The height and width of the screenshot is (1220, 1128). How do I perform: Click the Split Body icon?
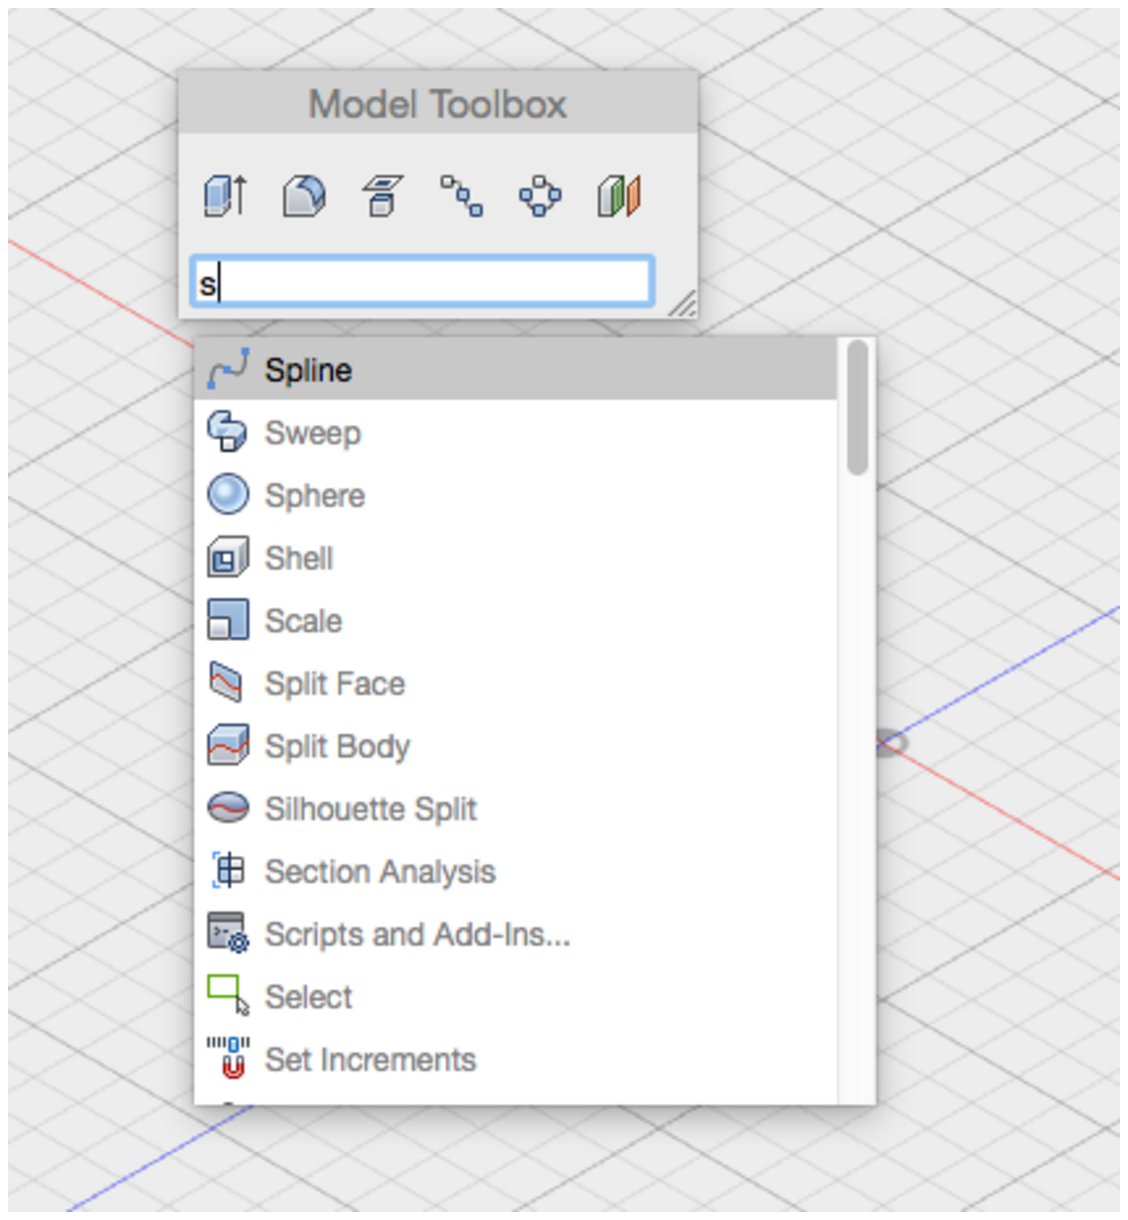pyautogui.click(x=228, y=746)
